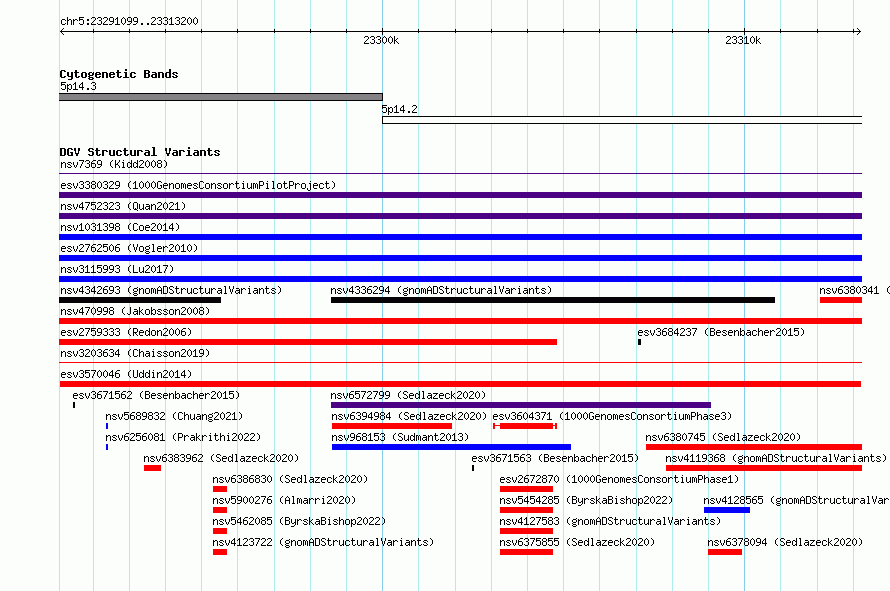Select the red bar under nsv6383962
The image size is (890, 591).
pos(152,468)
